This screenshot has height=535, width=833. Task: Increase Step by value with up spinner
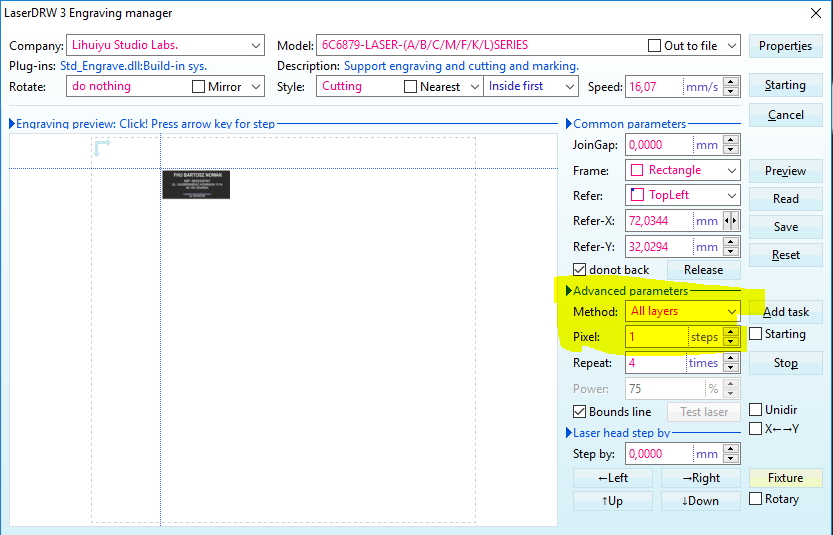tap(731, 449)
